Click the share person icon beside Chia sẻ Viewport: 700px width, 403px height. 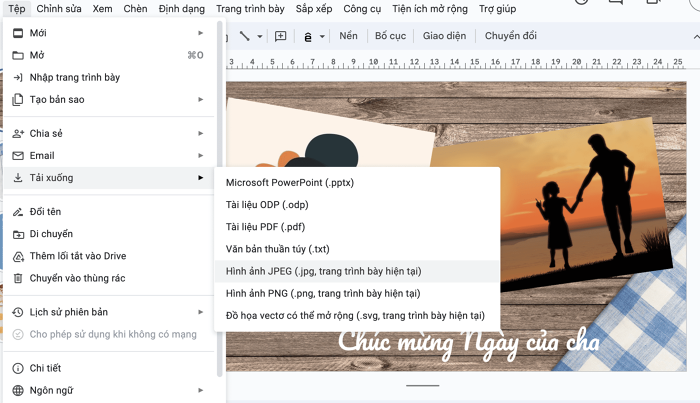18,133
